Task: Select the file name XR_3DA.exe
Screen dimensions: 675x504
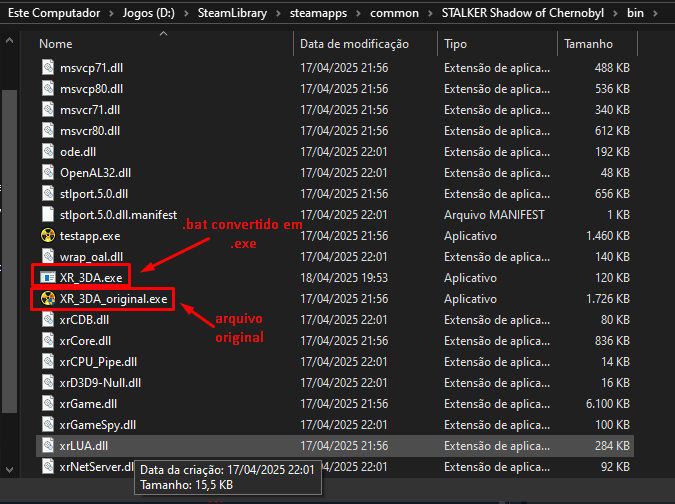Action: [91, 278]
